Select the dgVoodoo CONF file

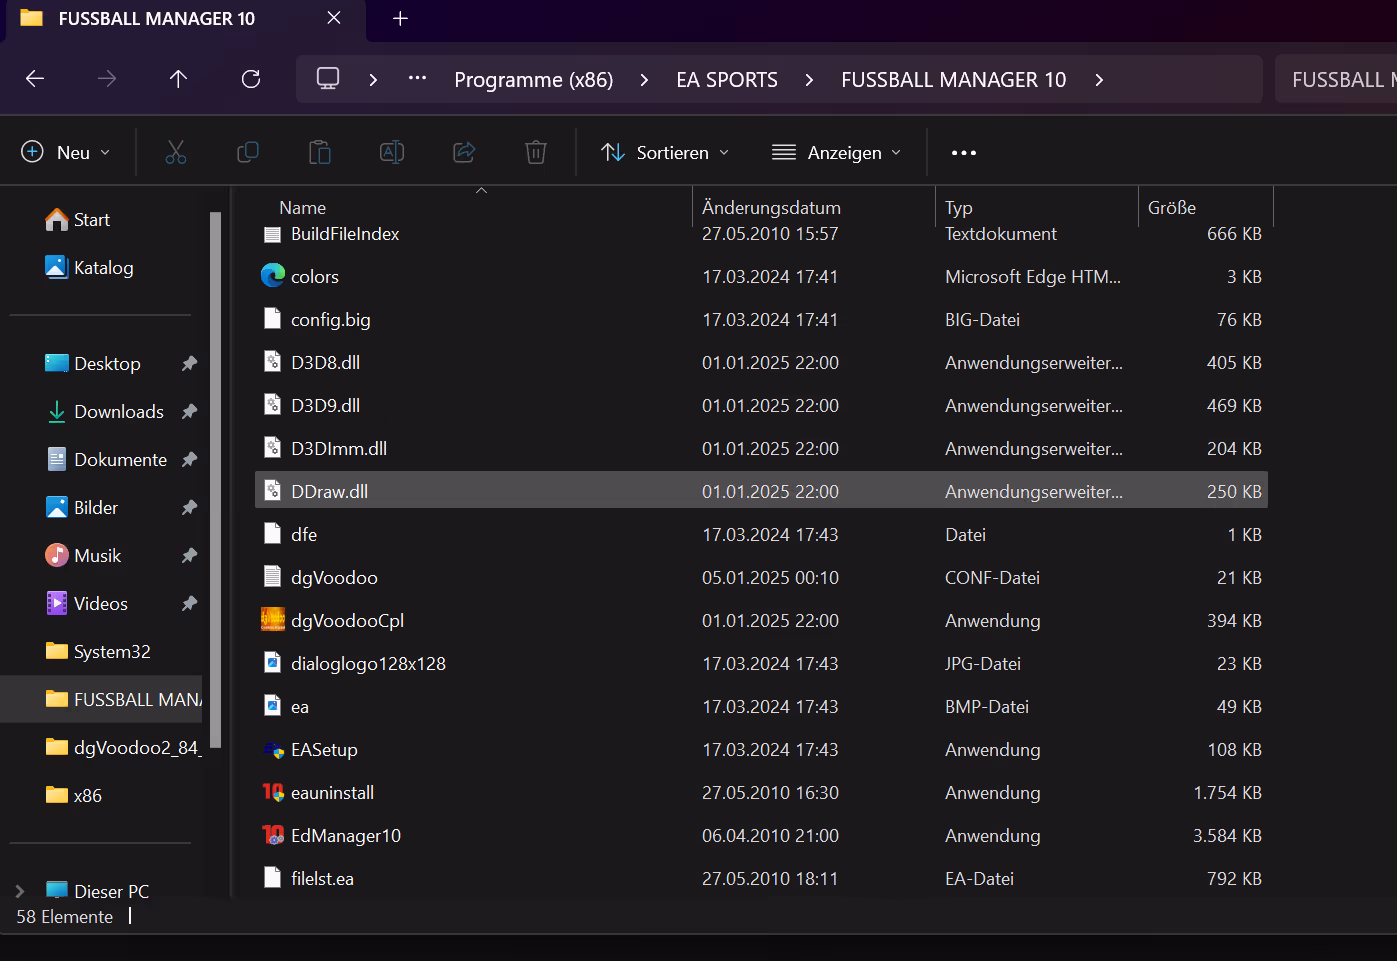761,577
